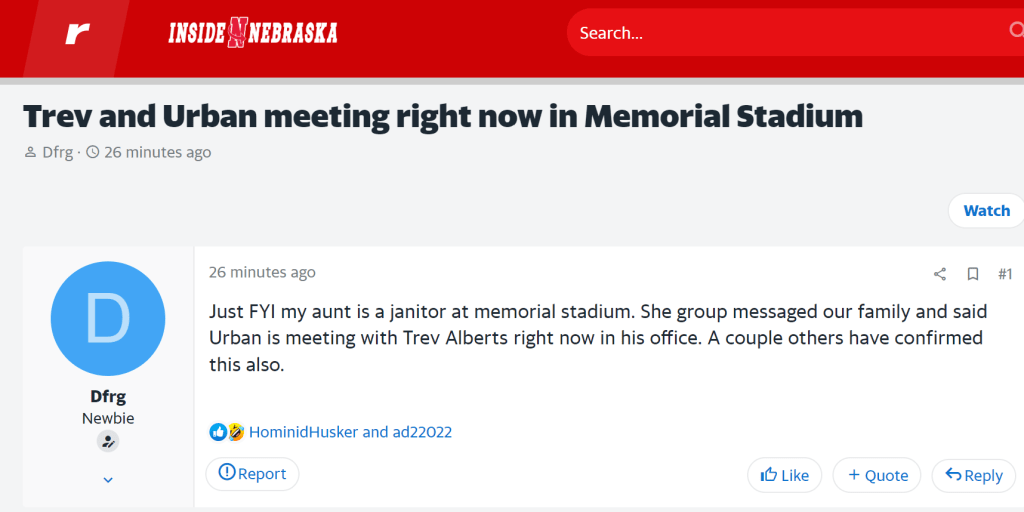This screenshot has height=512, width=1024.
Task: Open the post #1 permalink
Action: click(x=1005, y=274)
